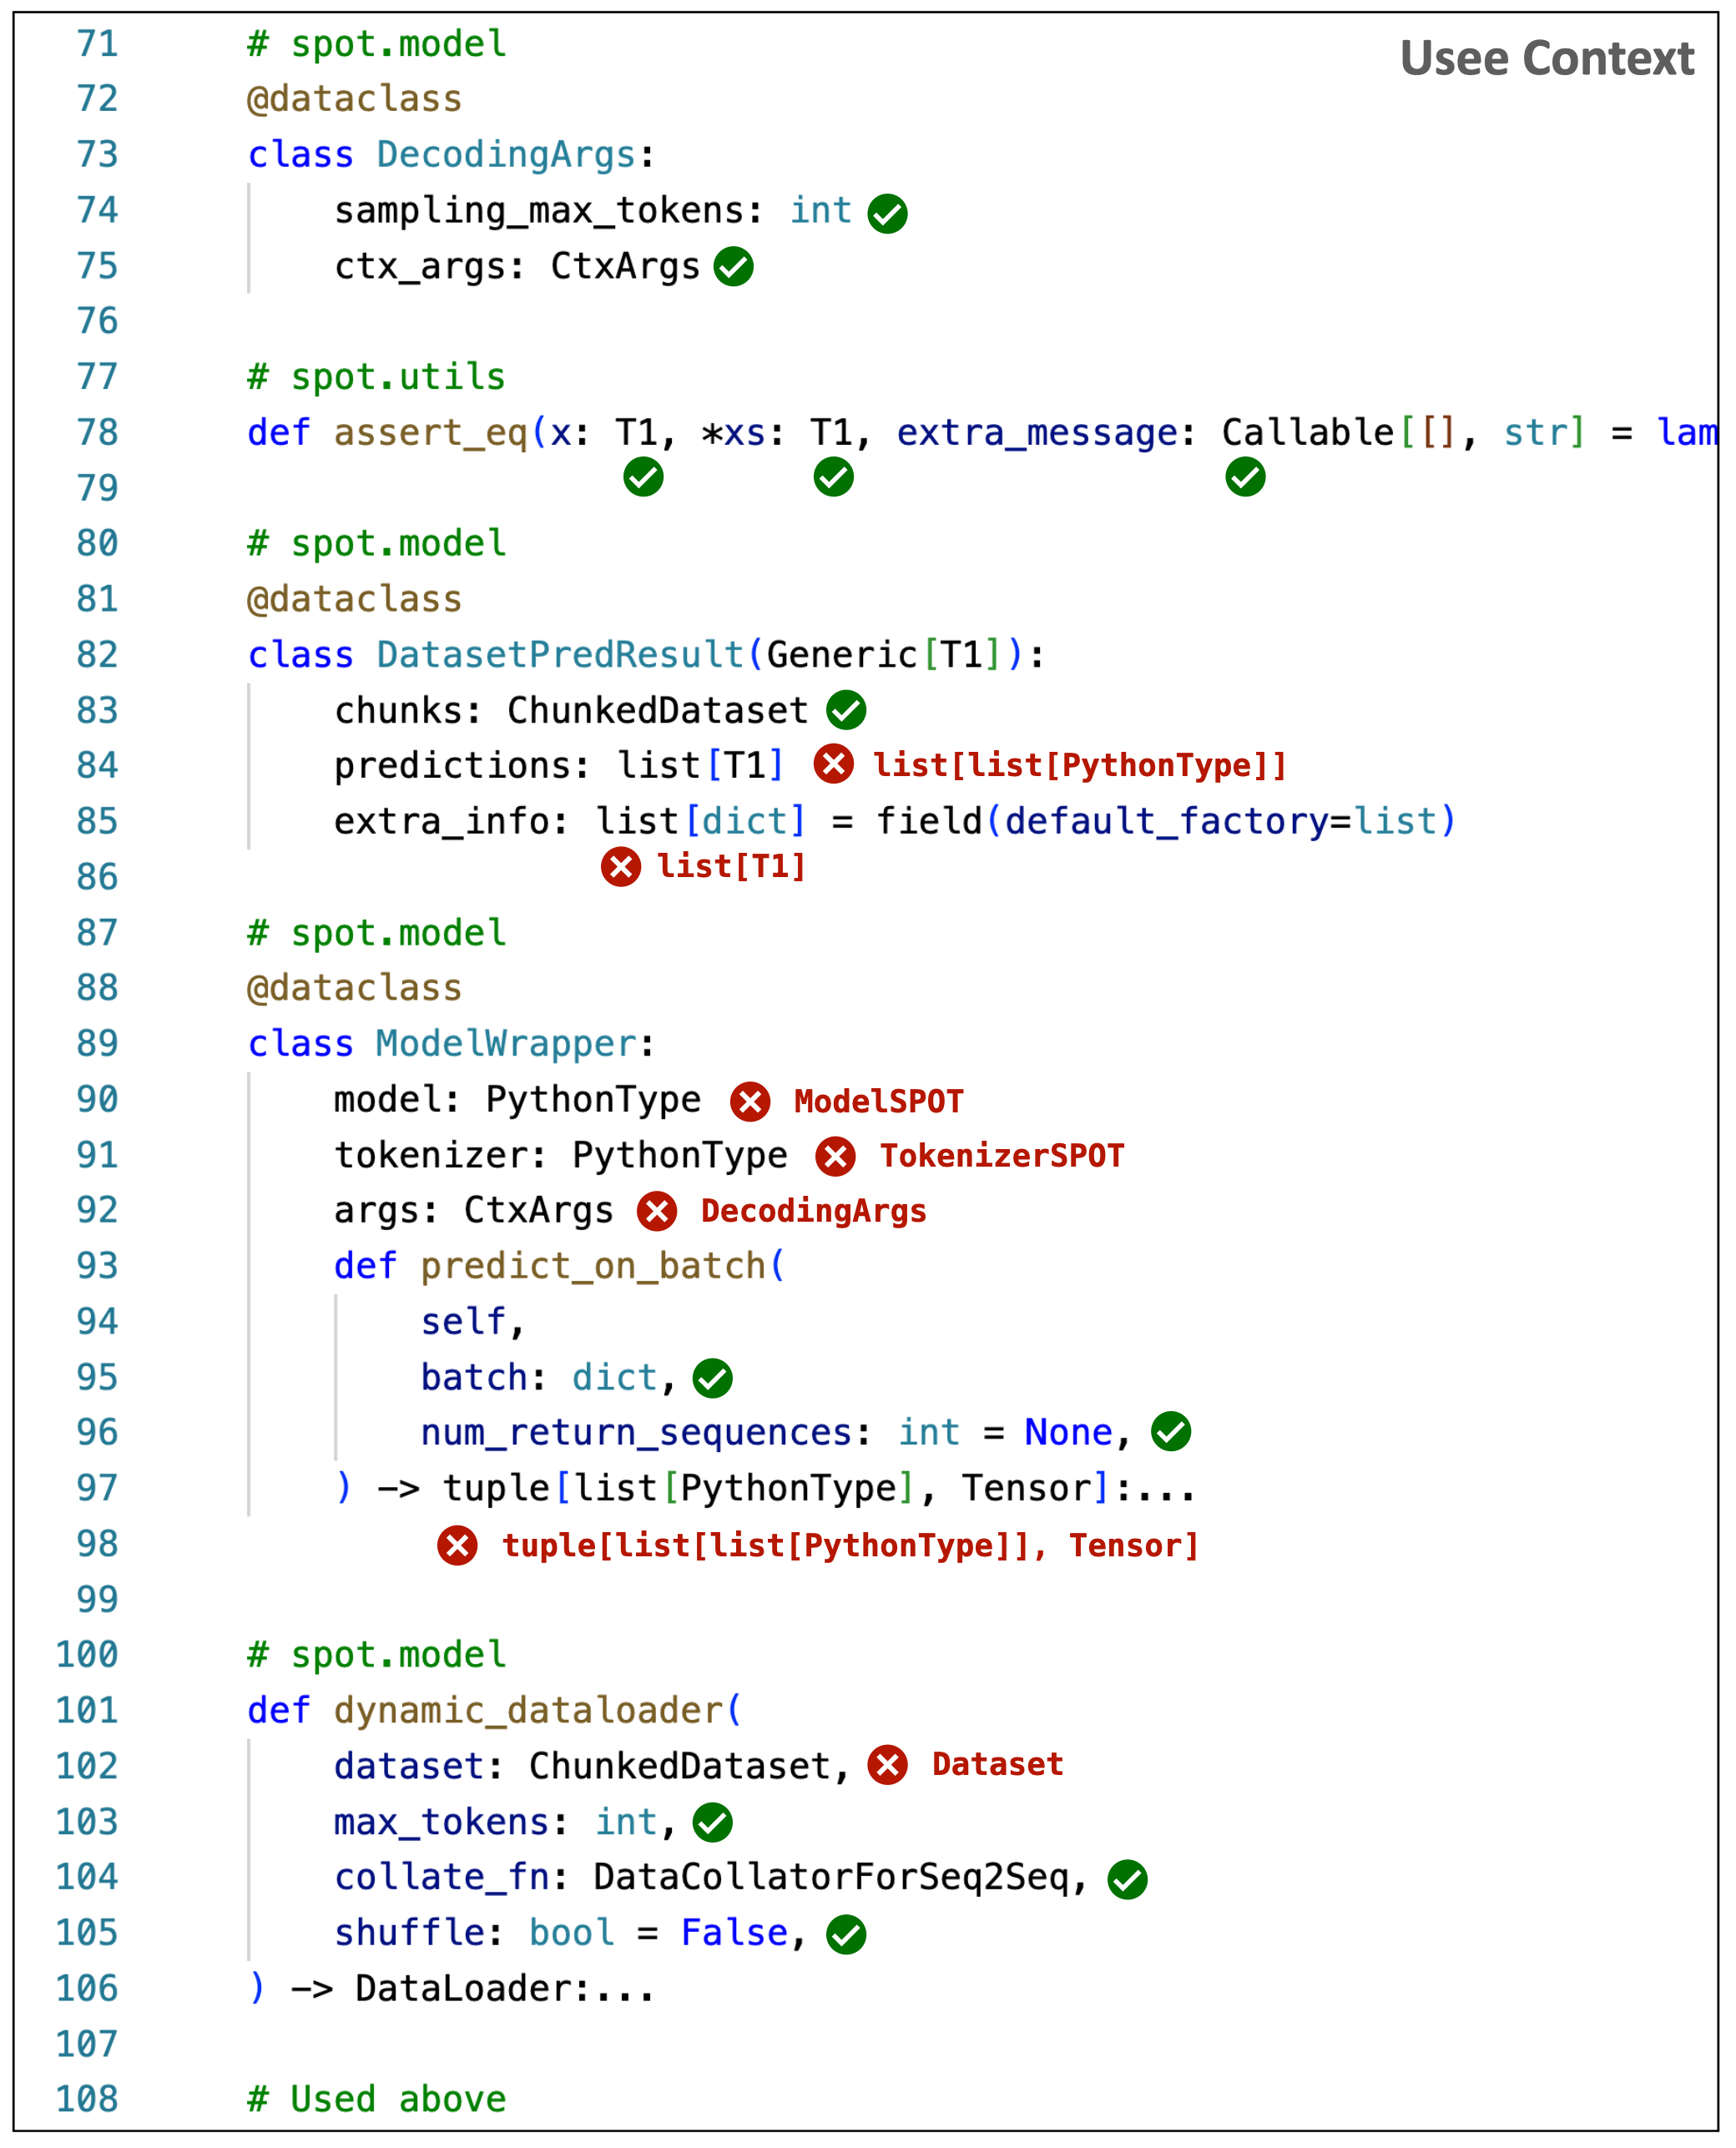Click green check beside num_return_sequences line

tap(1170, 1431)
